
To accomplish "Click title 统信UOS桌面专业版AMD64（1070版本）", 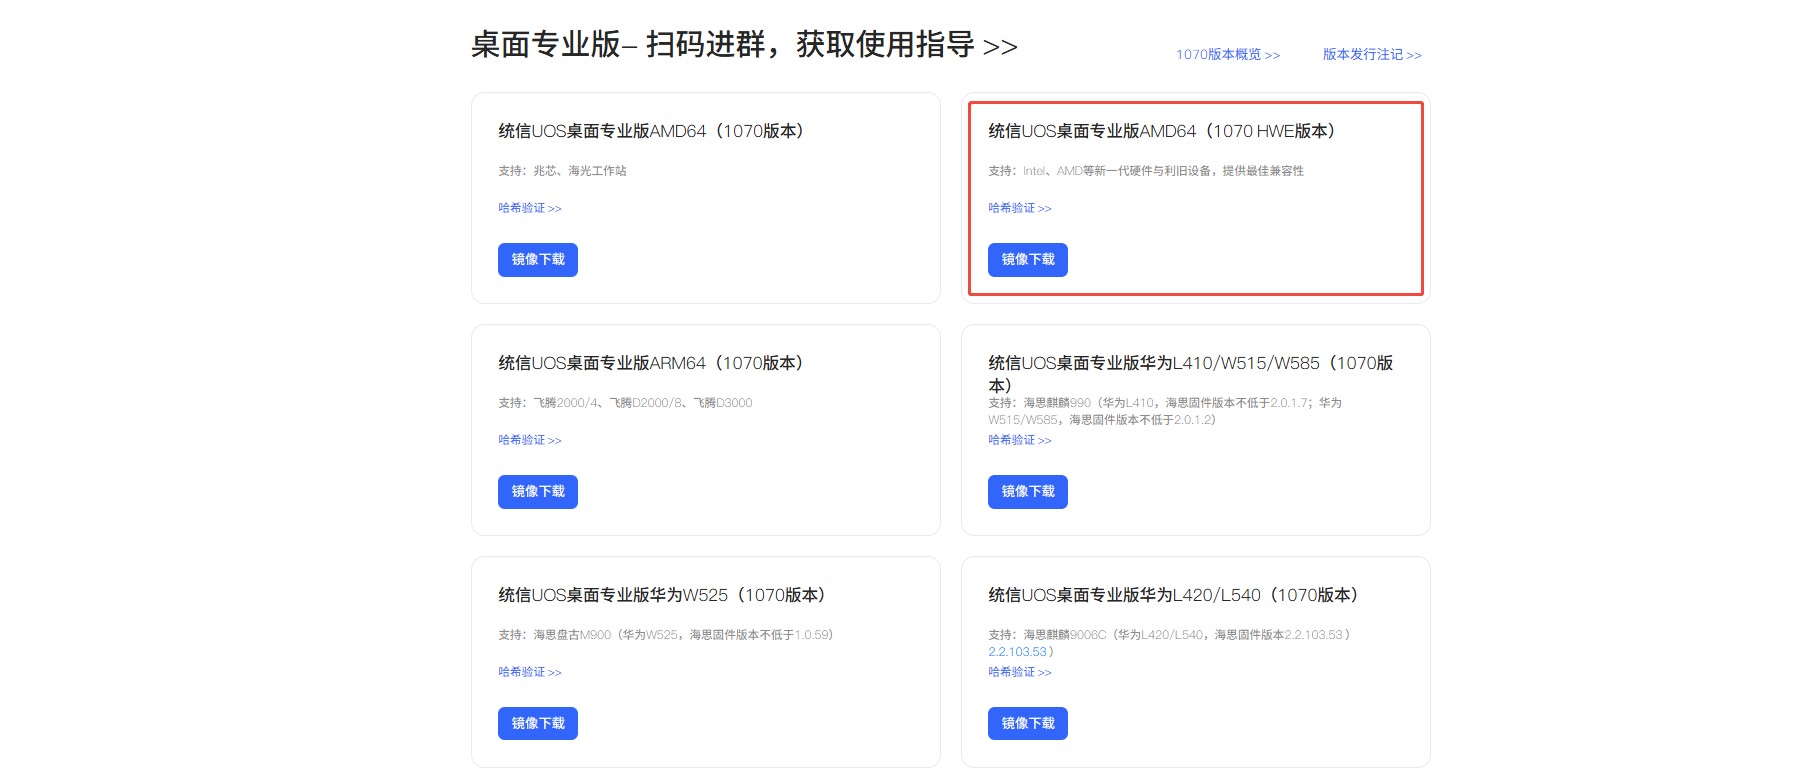I will (x=655, y=131).
